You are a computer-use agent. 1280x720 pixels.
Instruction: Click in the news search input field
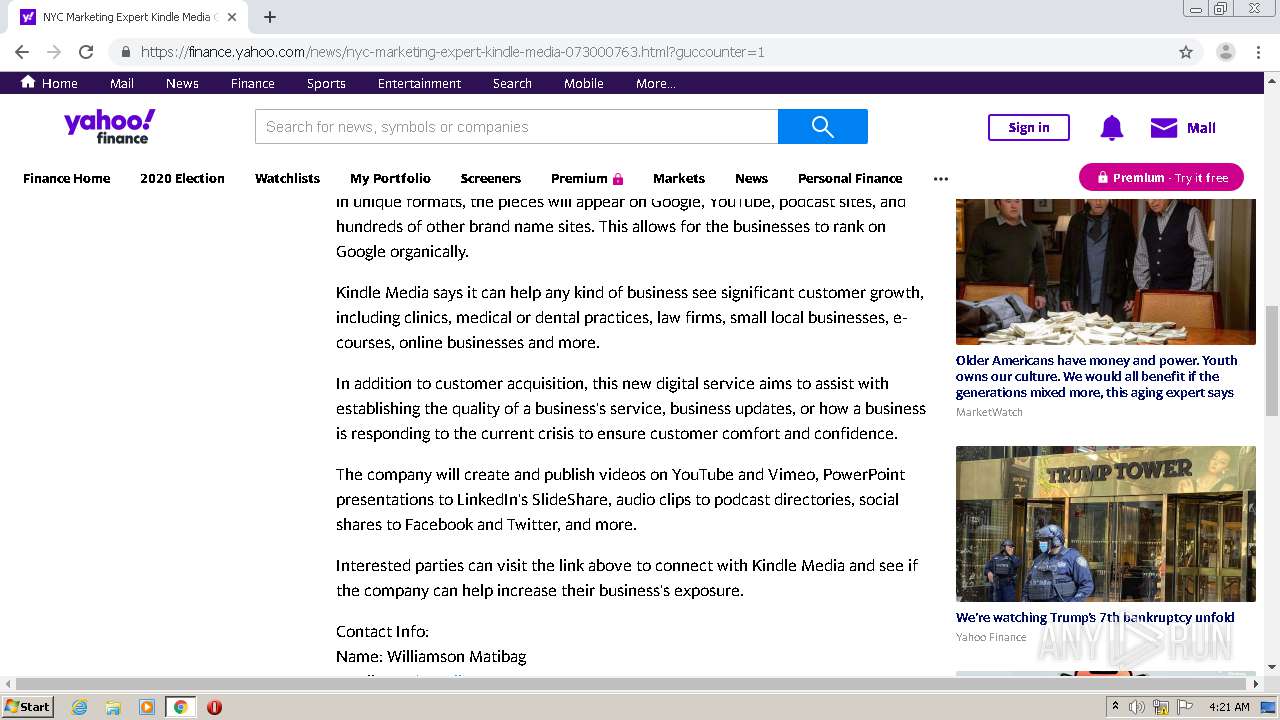(x=516, y=126)
